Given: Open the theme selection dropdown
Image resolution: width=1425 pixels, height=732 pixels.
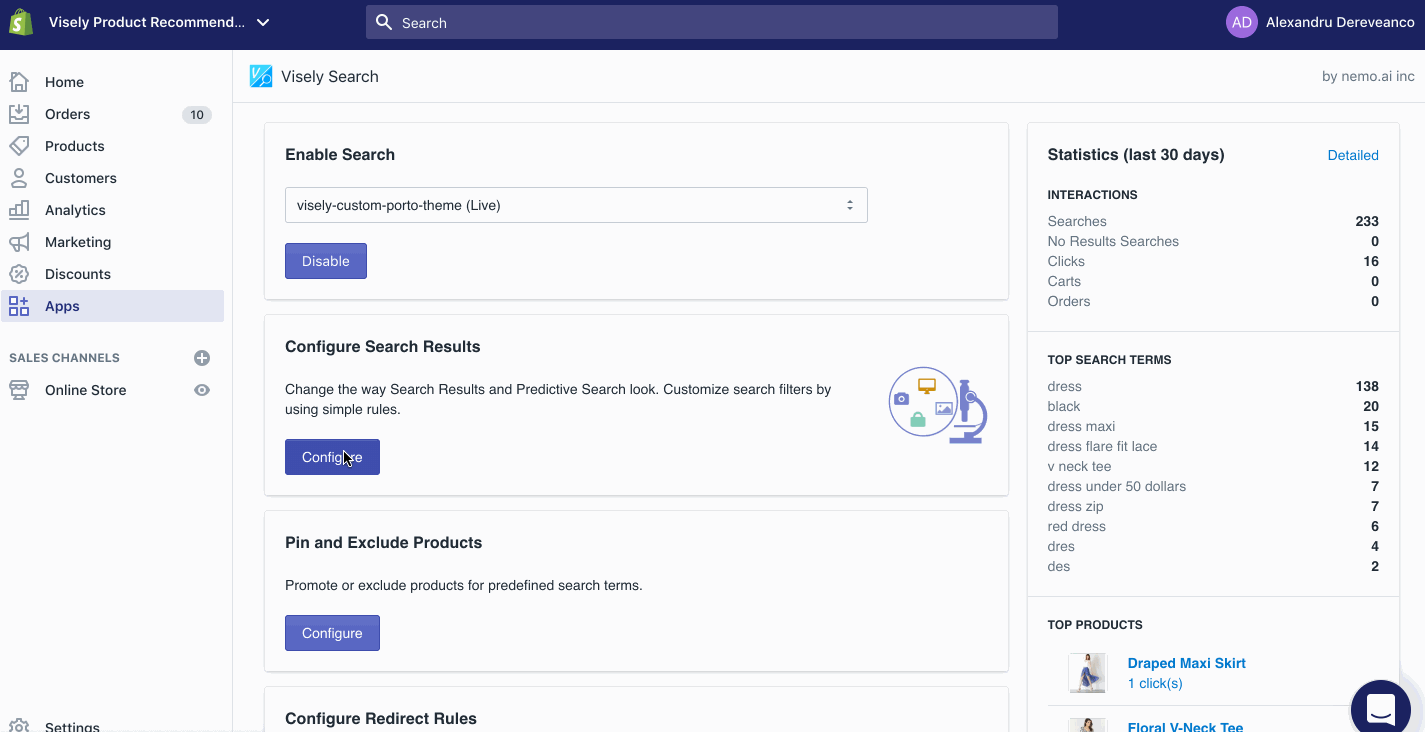Looking at the screenshot, I should coord(576,205).
